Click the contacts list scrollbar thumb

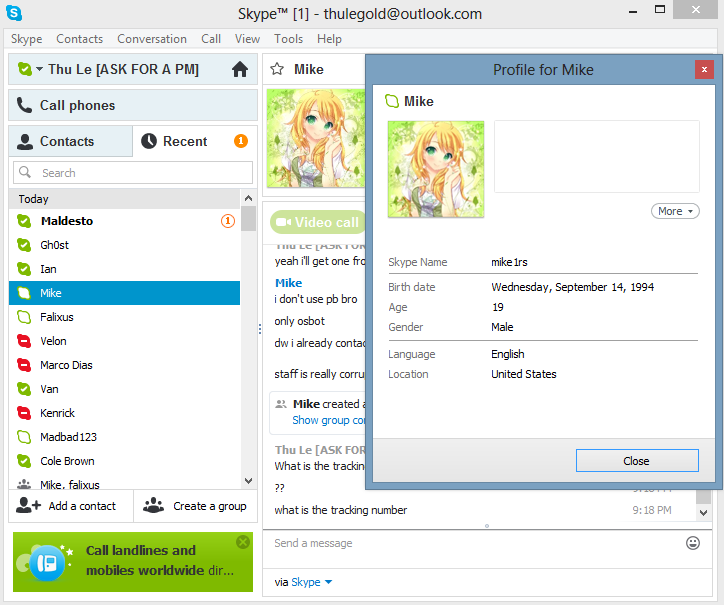click(x=248, y=219)
